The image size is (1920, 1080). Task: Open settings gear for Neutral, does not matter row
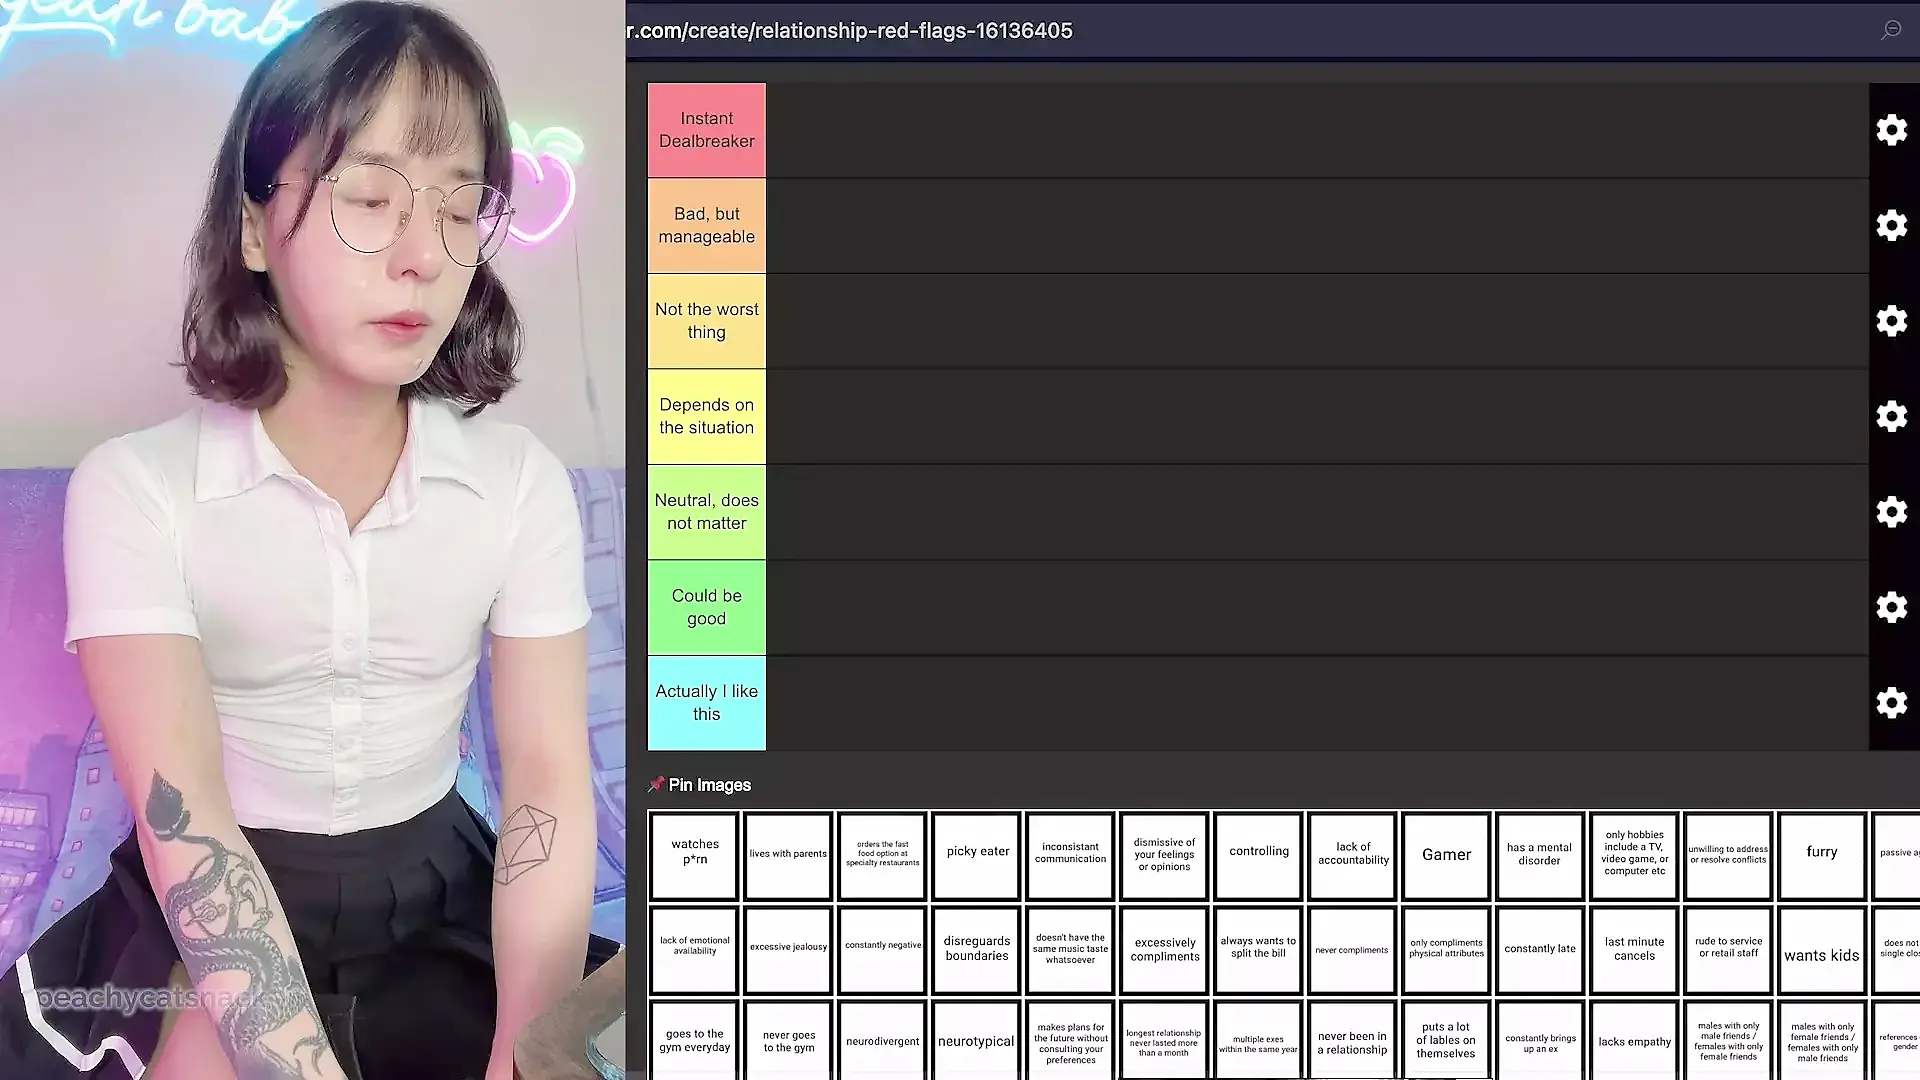(1891, 512)
